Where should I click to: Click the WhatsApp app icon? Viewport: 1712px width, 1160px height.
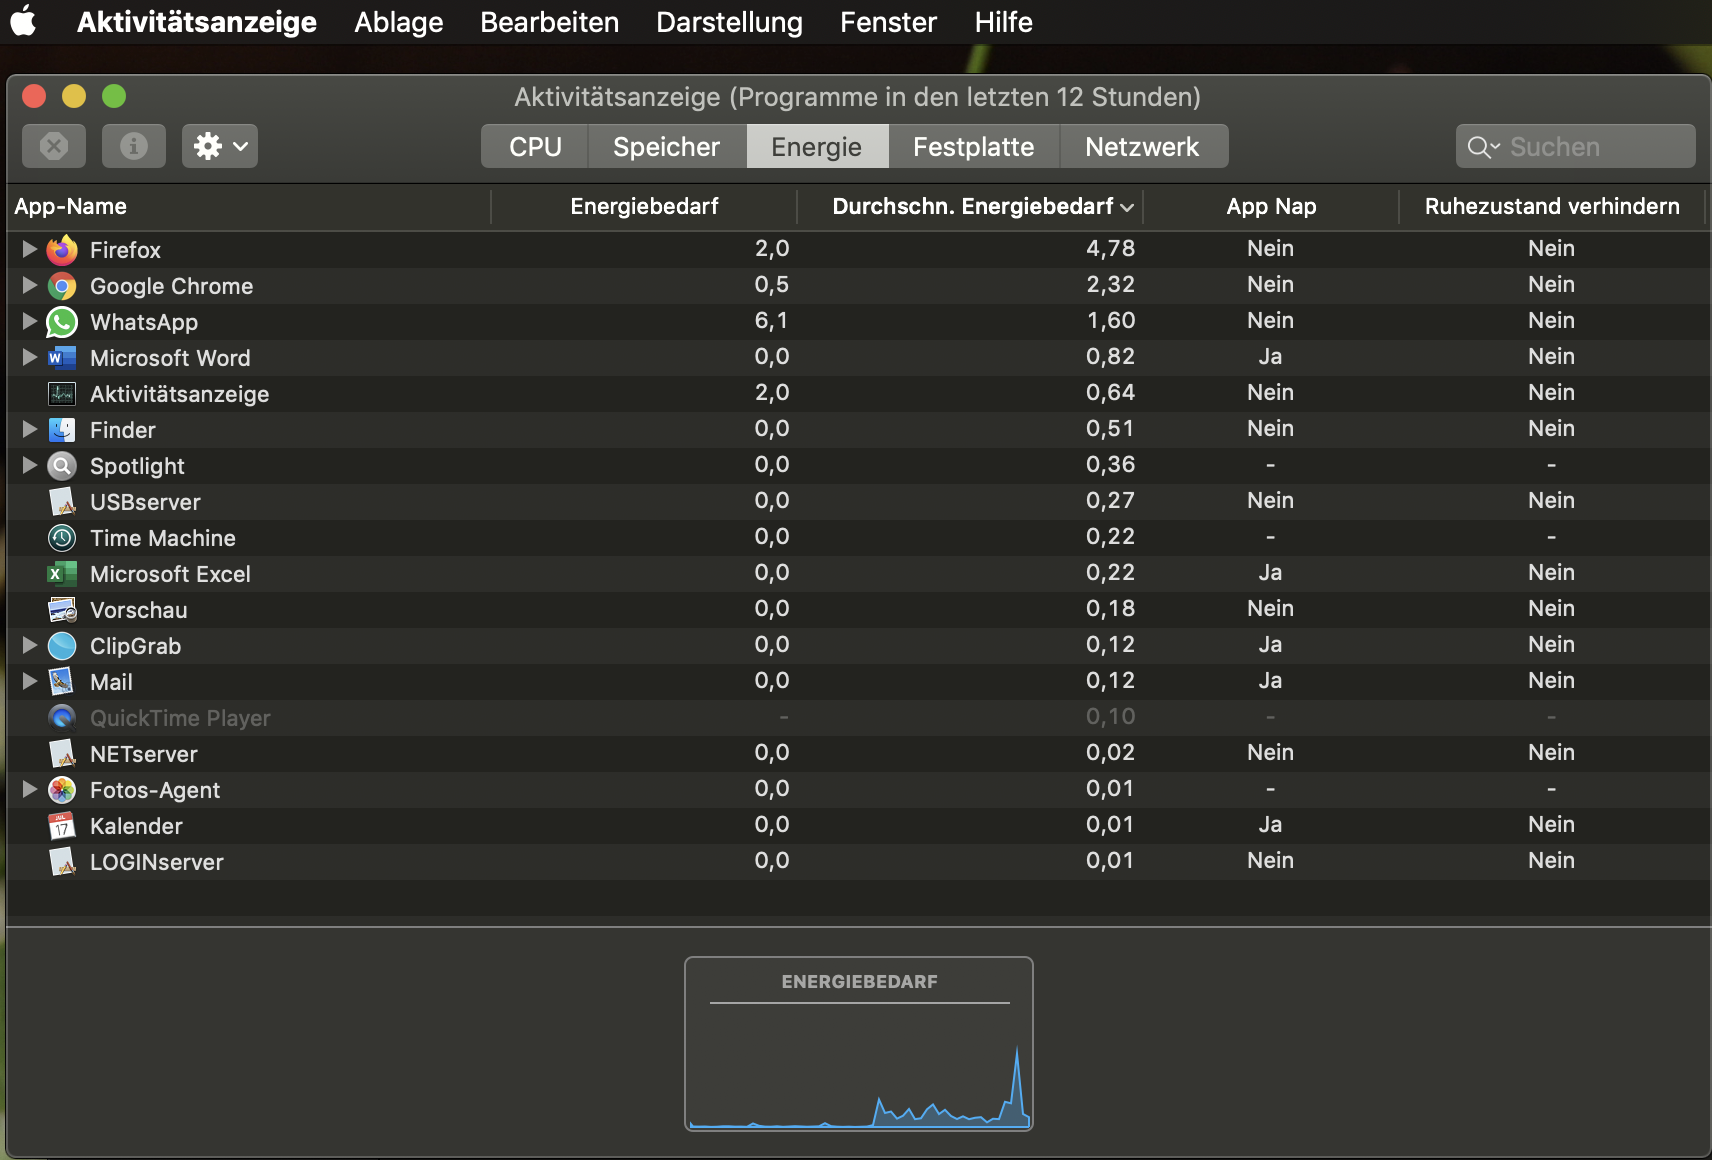click(x=62, y=322)
